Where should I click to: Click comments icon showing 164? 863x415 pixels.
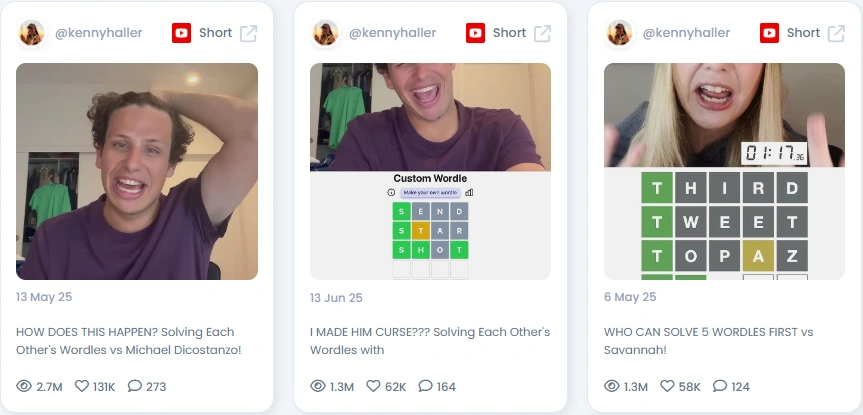[x=425, y=386]
